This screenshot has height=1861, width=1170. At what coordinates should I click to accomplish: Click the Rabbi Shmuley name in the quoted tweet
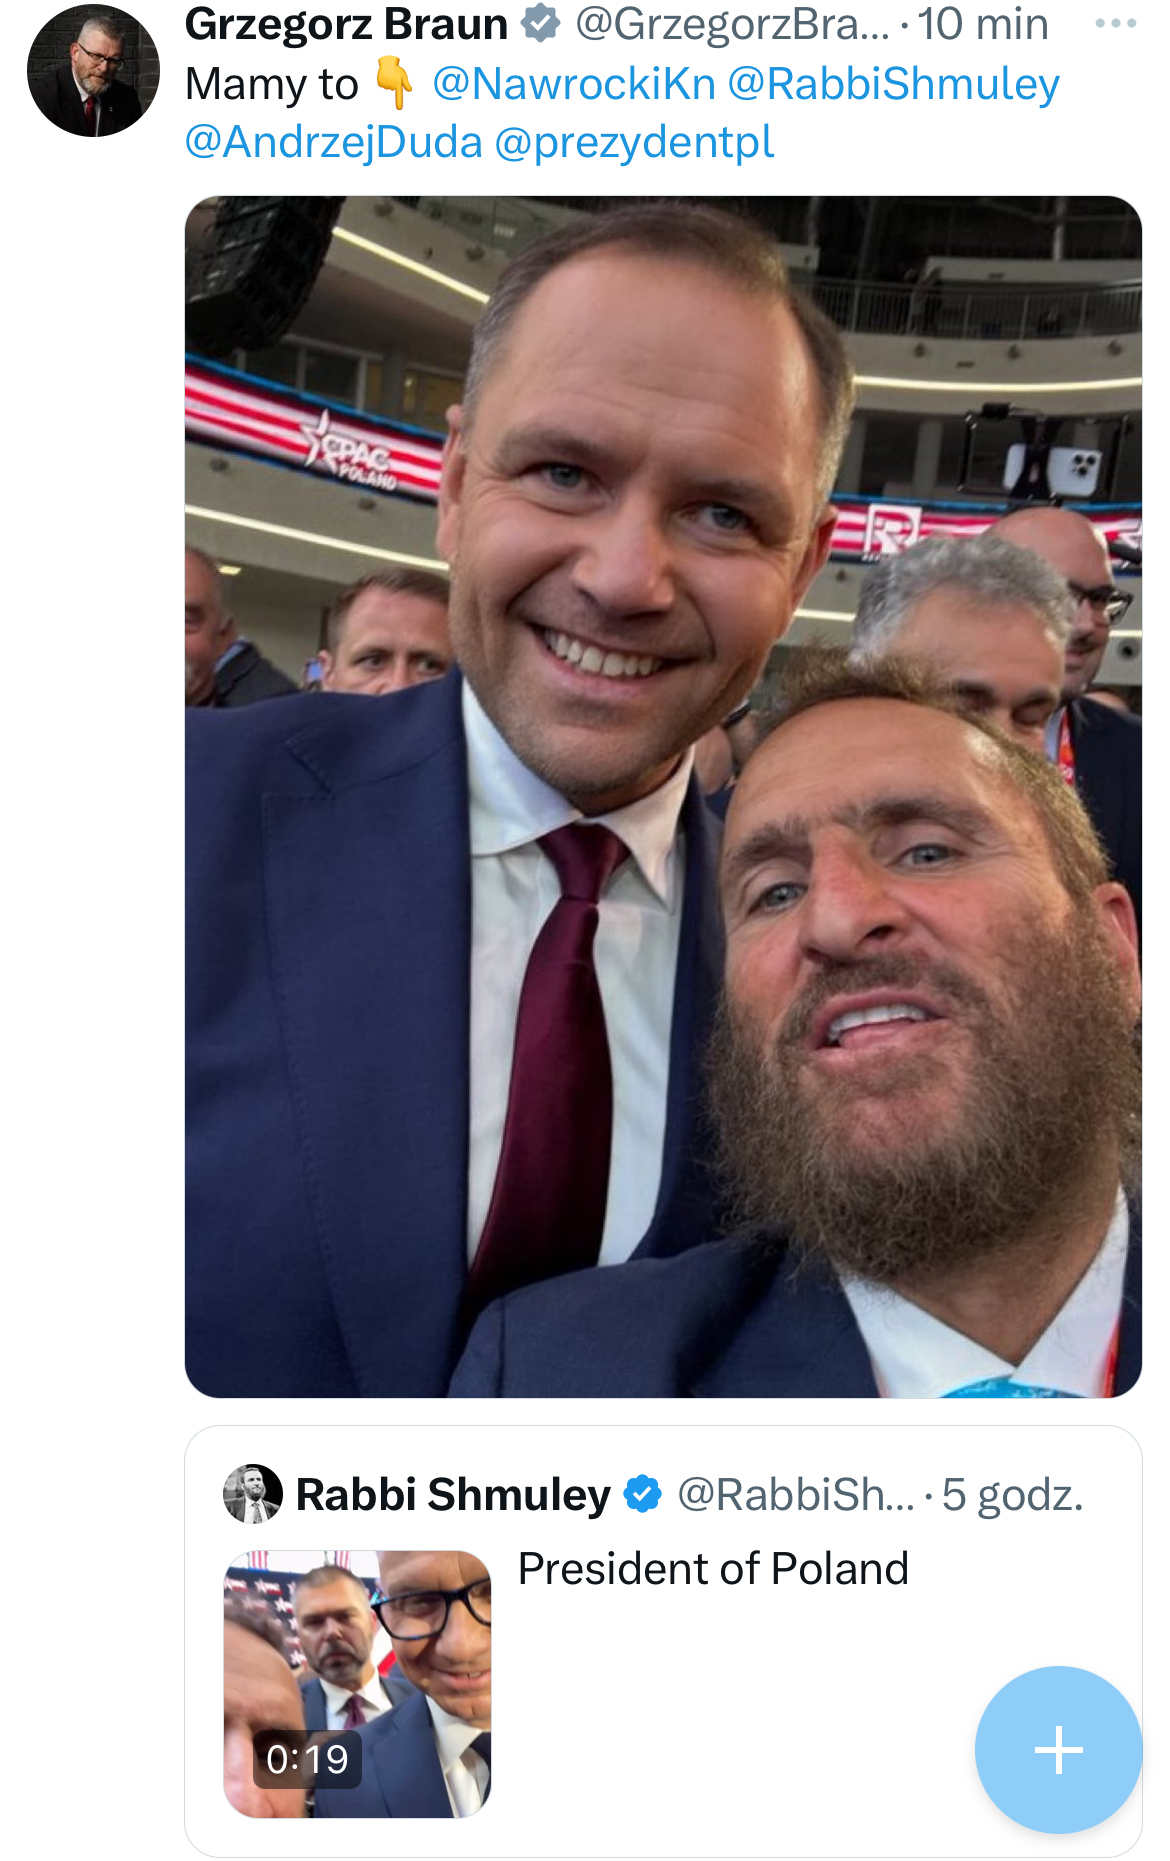(x=453, y=1494)
